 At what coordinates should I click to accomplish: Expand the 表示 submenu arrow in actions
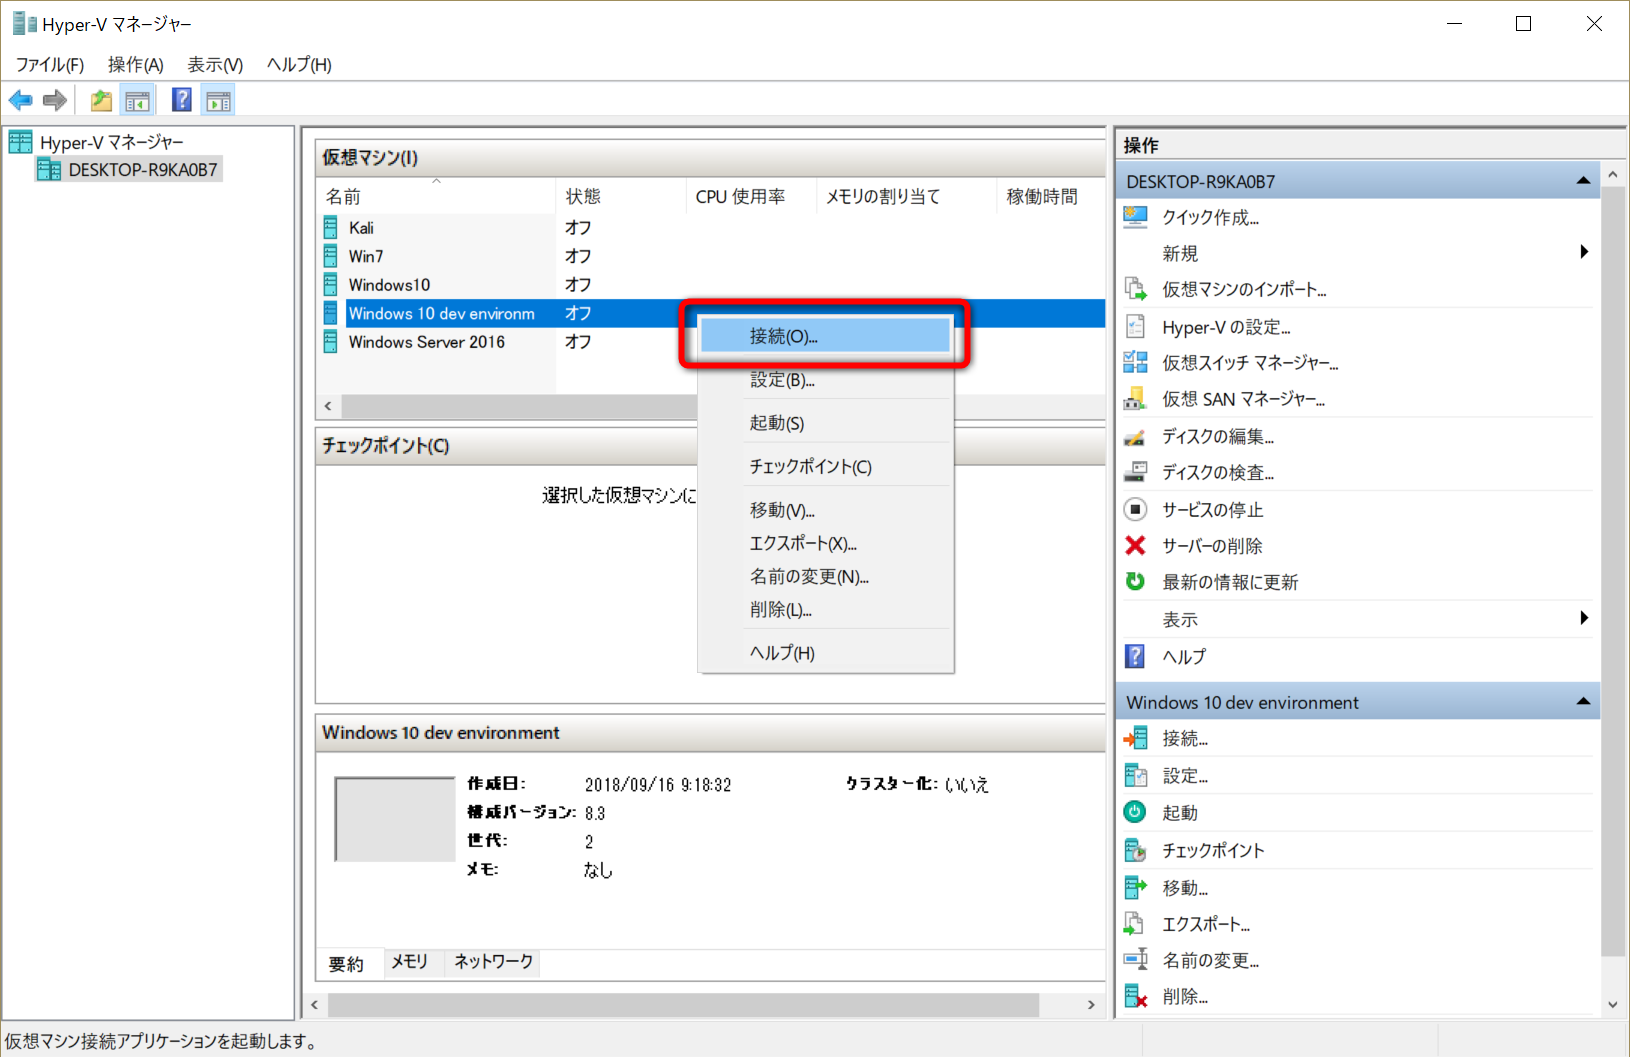tap(1584, 618)
